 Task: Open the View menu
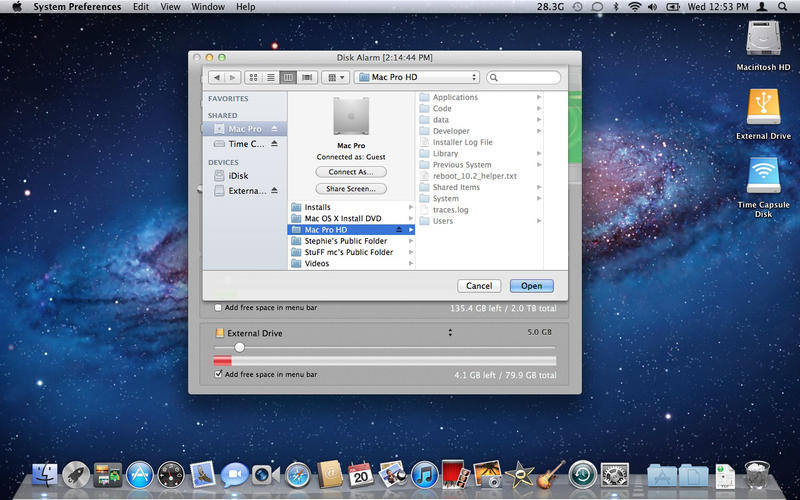(170, 7)
